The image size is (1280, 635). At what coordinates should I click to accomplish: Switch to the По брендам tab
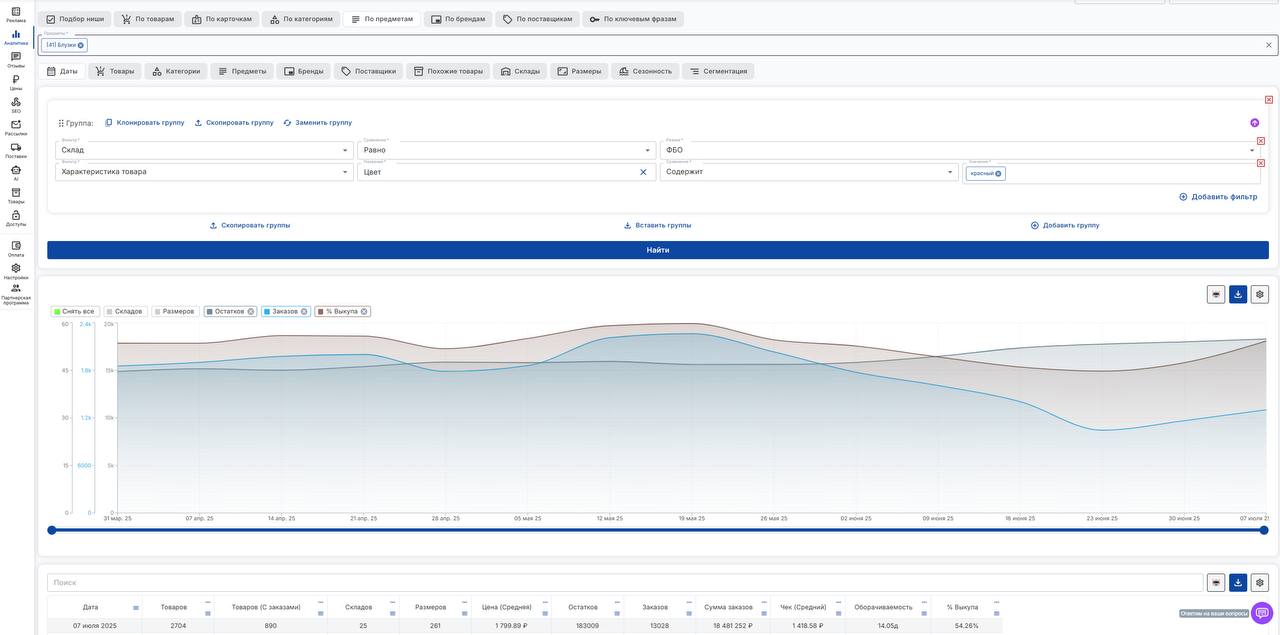(x=458, y=19)
